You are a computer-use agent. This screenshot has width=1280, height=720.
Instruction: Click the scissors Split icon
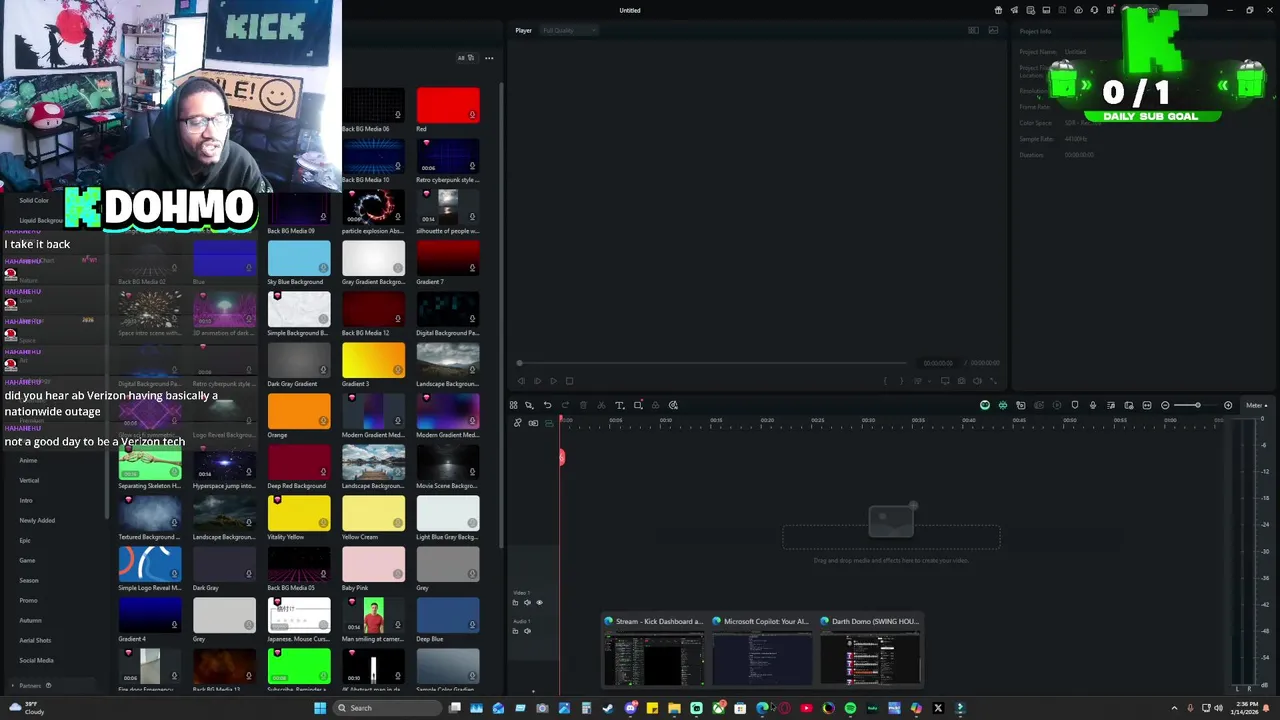[601, 405]
